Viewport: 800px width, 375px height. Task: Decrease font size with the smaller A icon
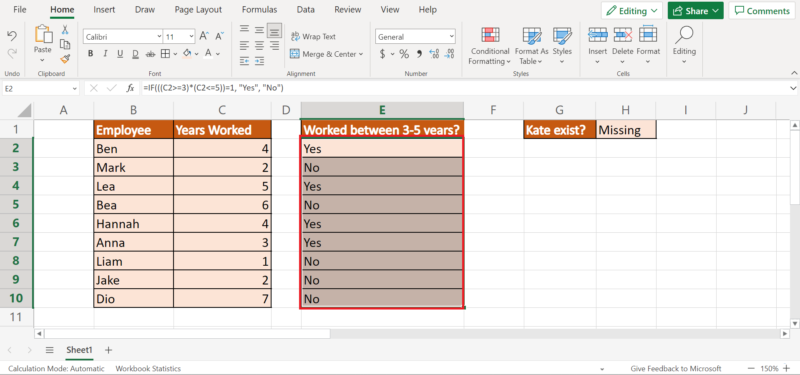point(219,36)
